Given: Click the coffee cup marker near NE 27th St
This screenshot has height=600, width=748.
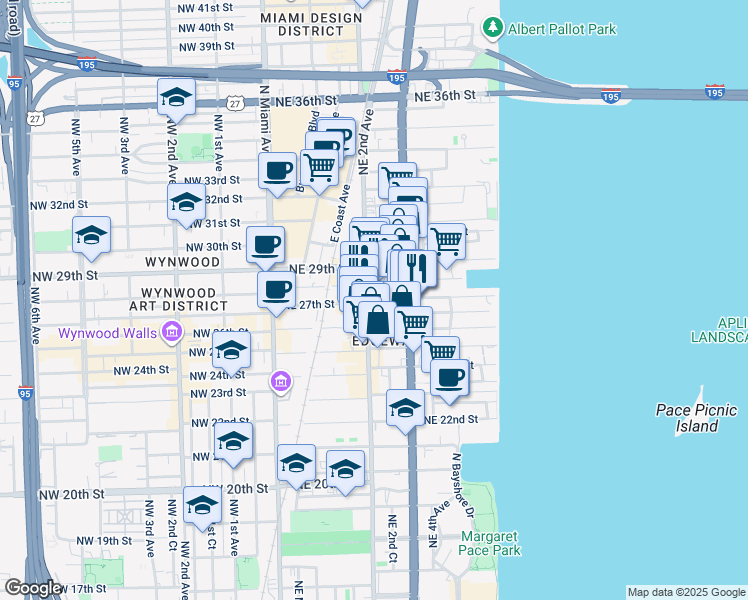Looking at the screenshot, I should pyautogui.click(x=277, y=291).
